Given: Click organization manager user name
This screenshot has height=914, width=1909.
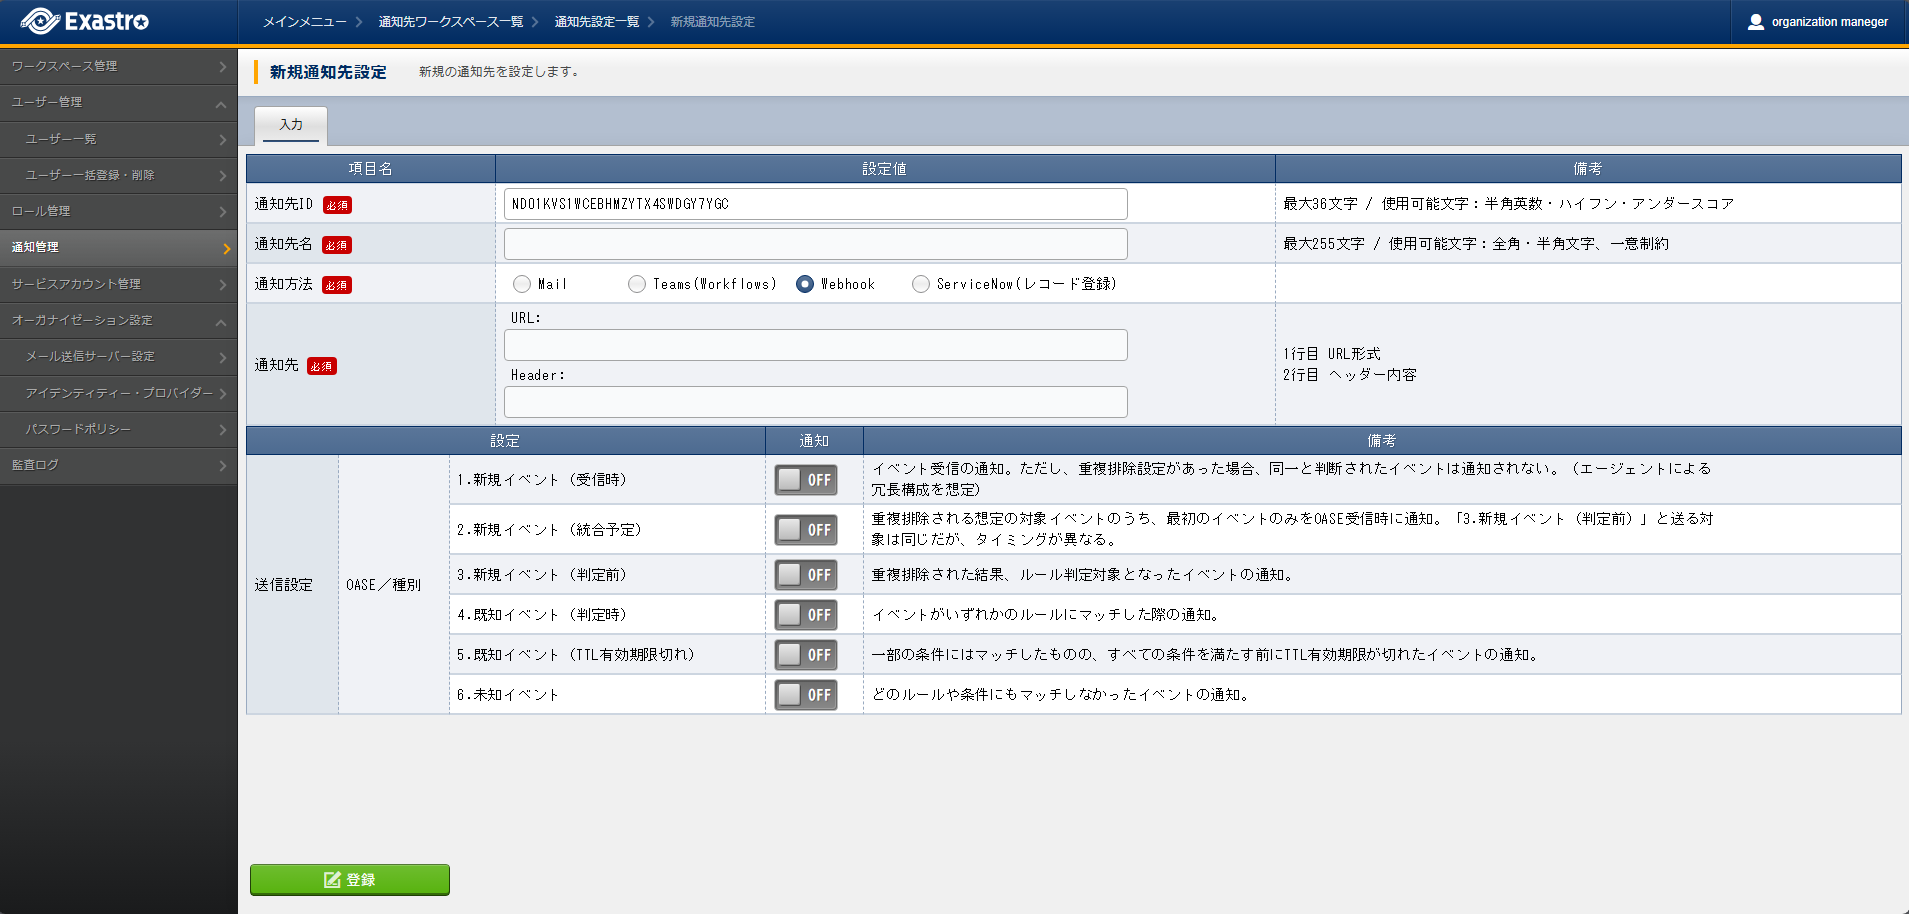Looking at the screenshot, I should point(1829,22).
